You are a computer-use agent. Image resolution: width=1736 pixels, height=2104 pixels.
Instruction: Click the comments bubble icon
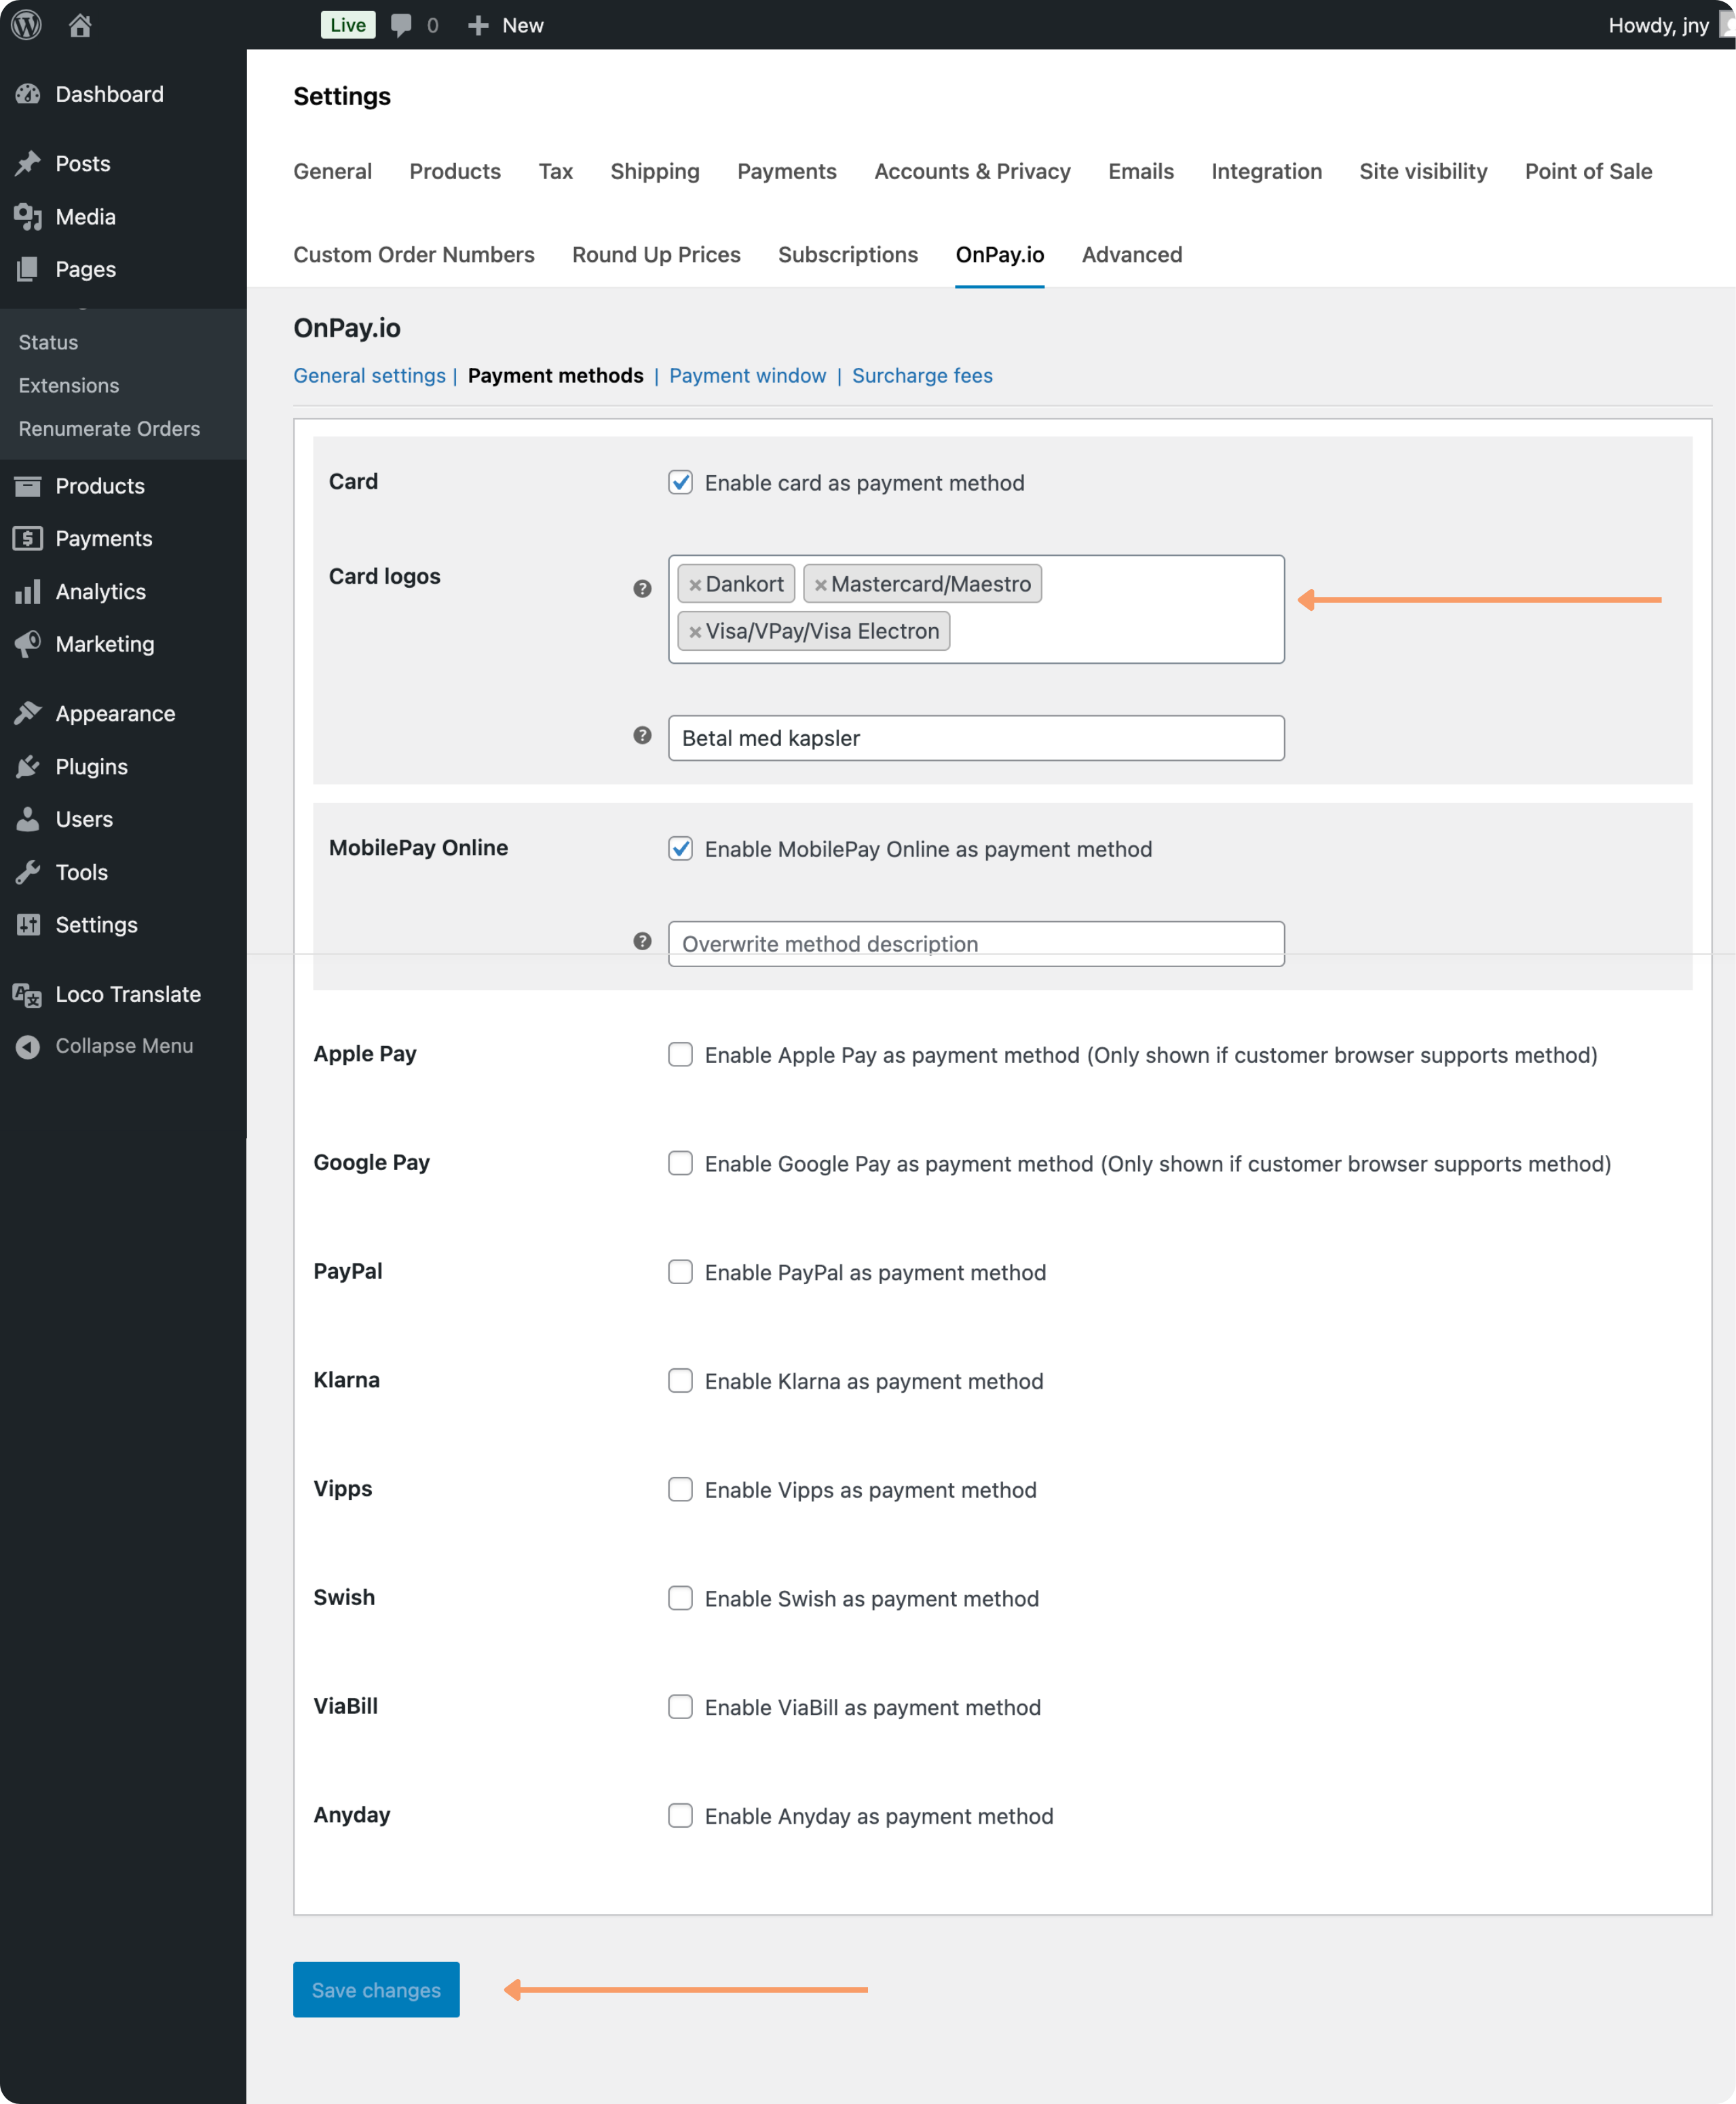[x=401, y=25]
